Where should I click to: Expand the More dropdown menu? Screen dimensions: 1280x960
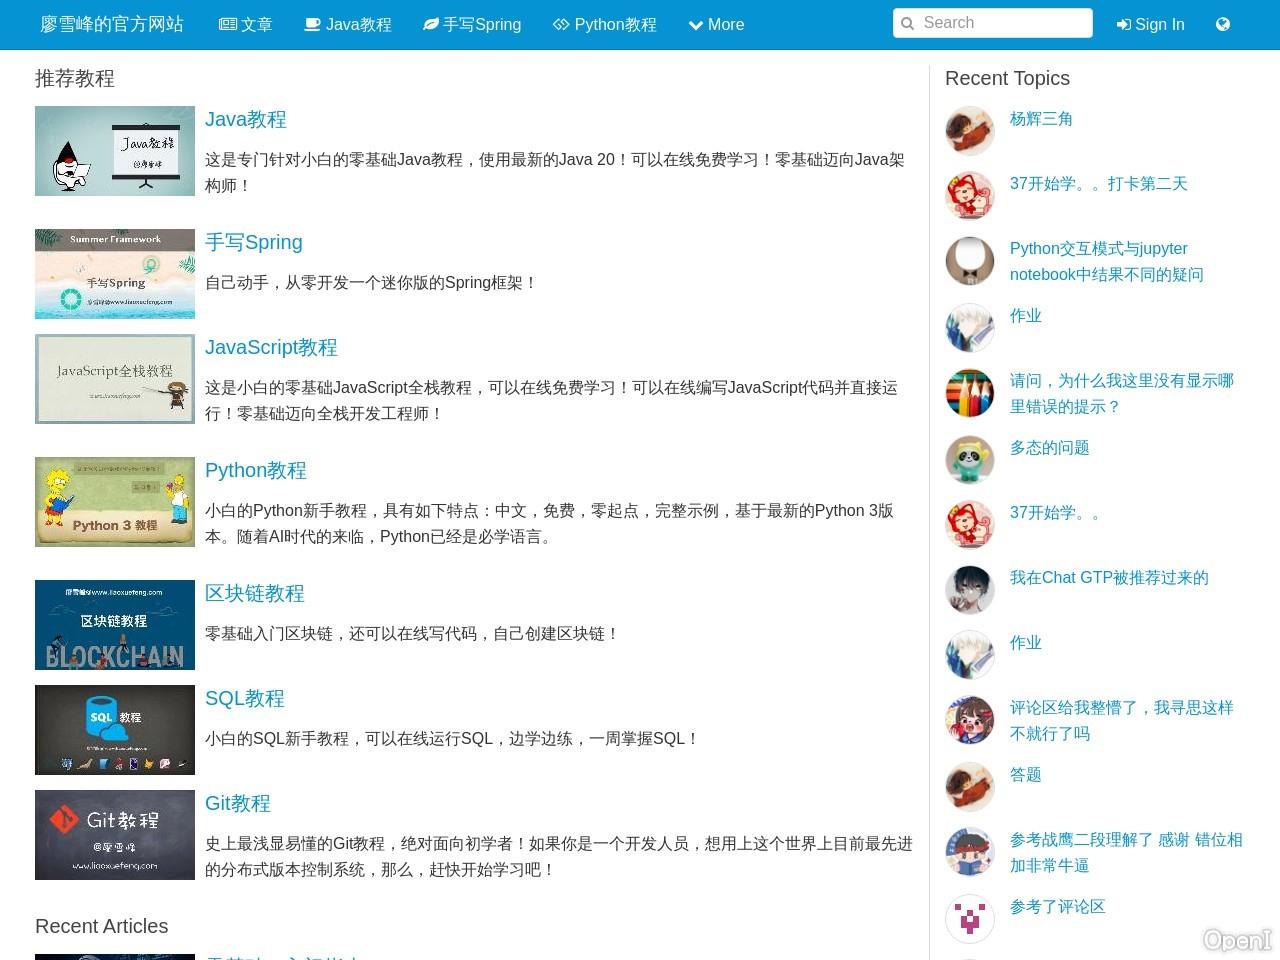pos(716,24)
